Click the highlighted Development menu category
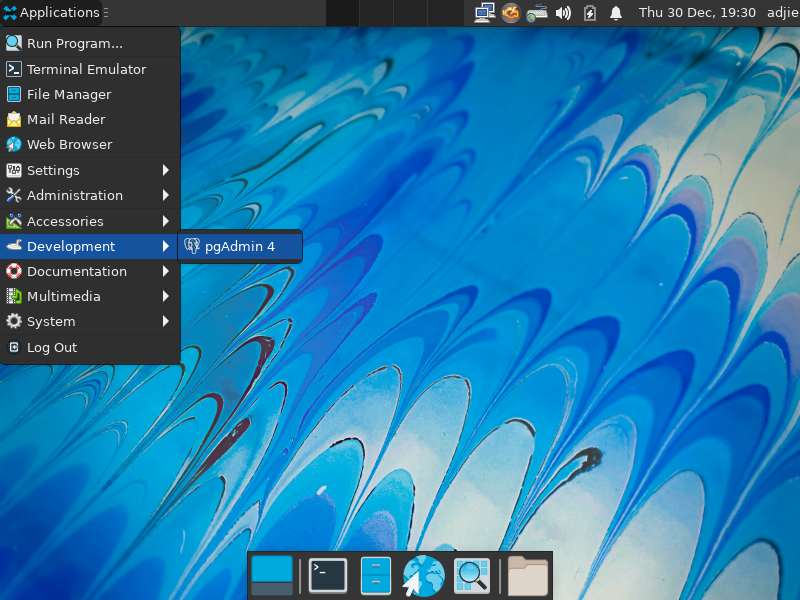Viewport: 800px width, 600px height. pyautogui.click(x=90, y=246)
